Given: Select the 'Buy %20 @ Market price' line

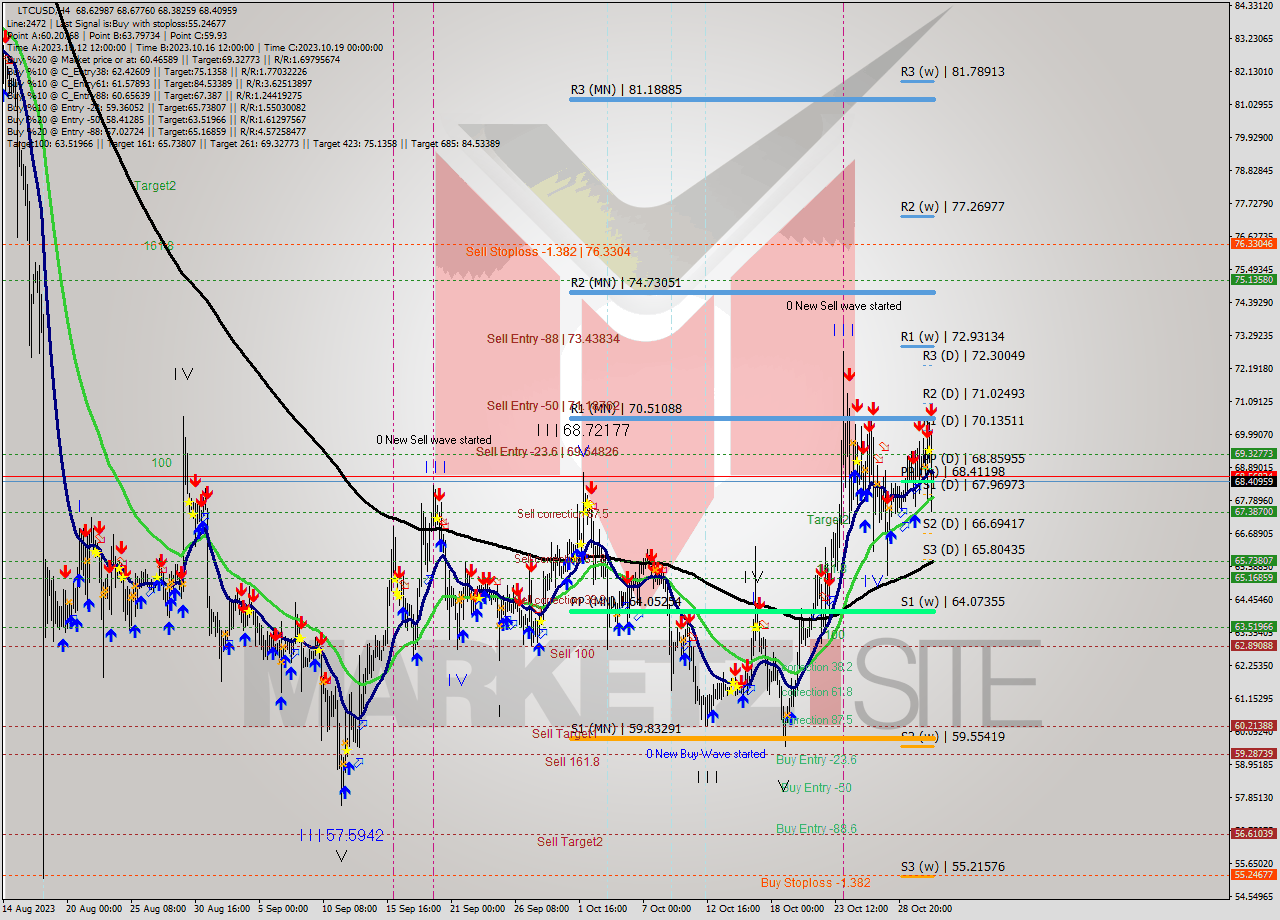Looking at the screenshot, I should click(x=173, y=59).
